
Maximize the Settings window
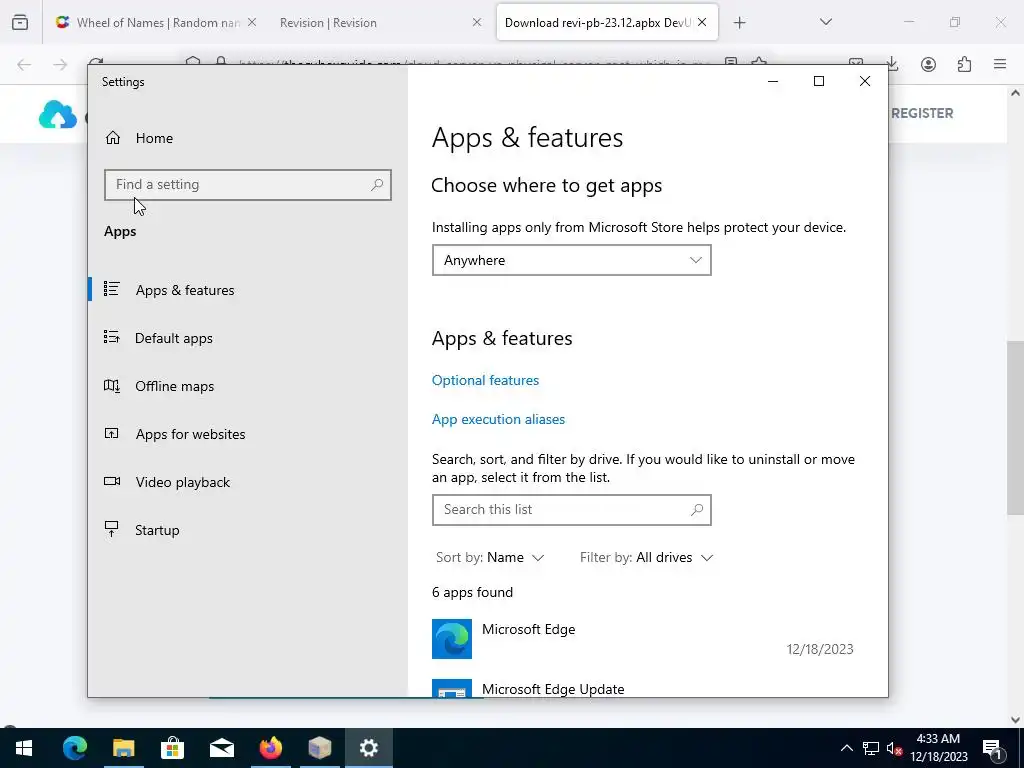tap(819, 81)
